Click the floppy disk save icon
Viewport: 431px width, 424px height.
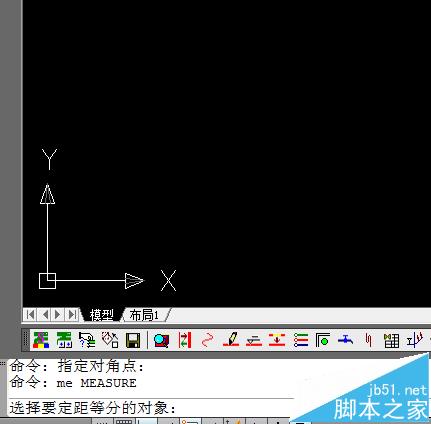point(133,340)
